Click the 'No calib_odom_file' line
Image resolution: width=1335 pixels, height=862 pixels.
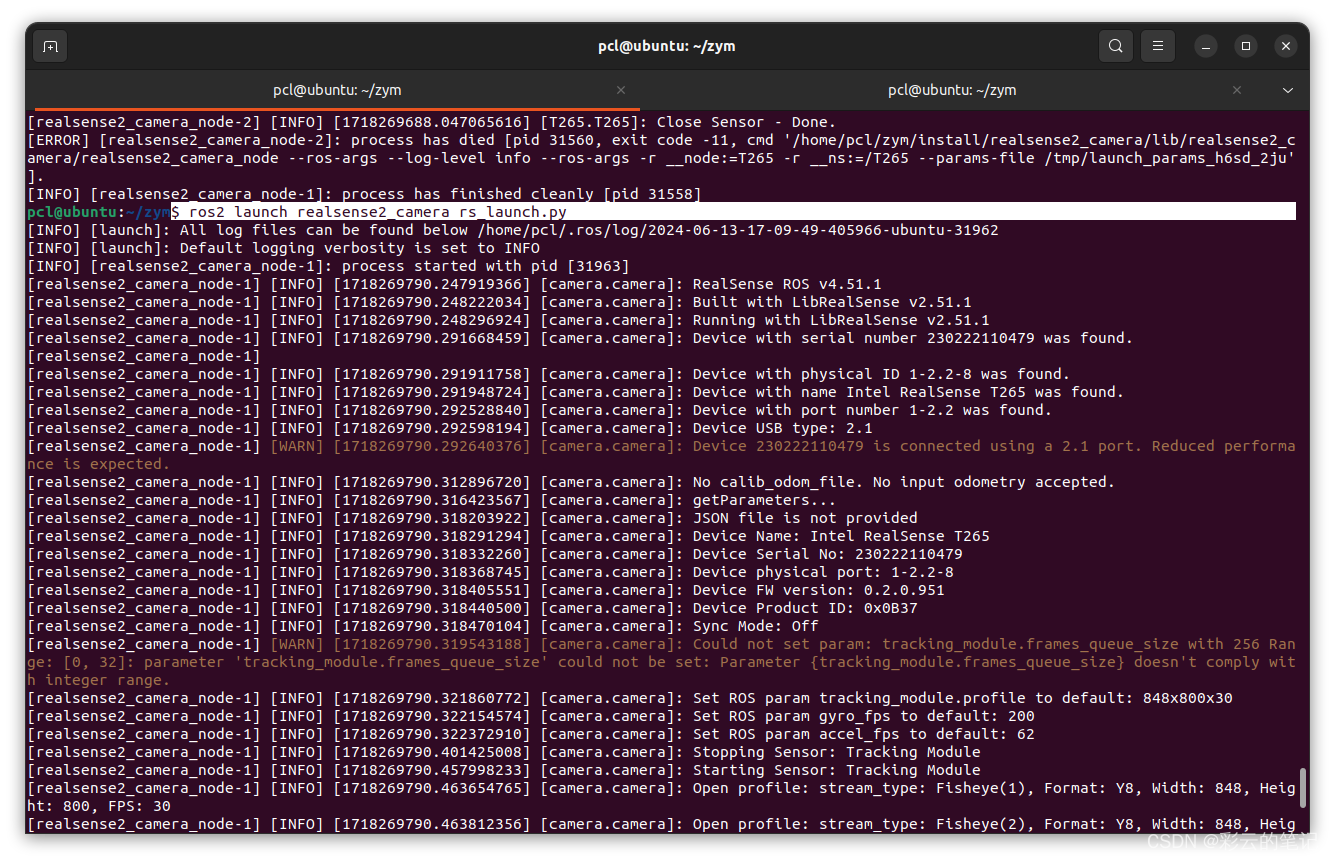pyautogui.click(x=570, y=482)
